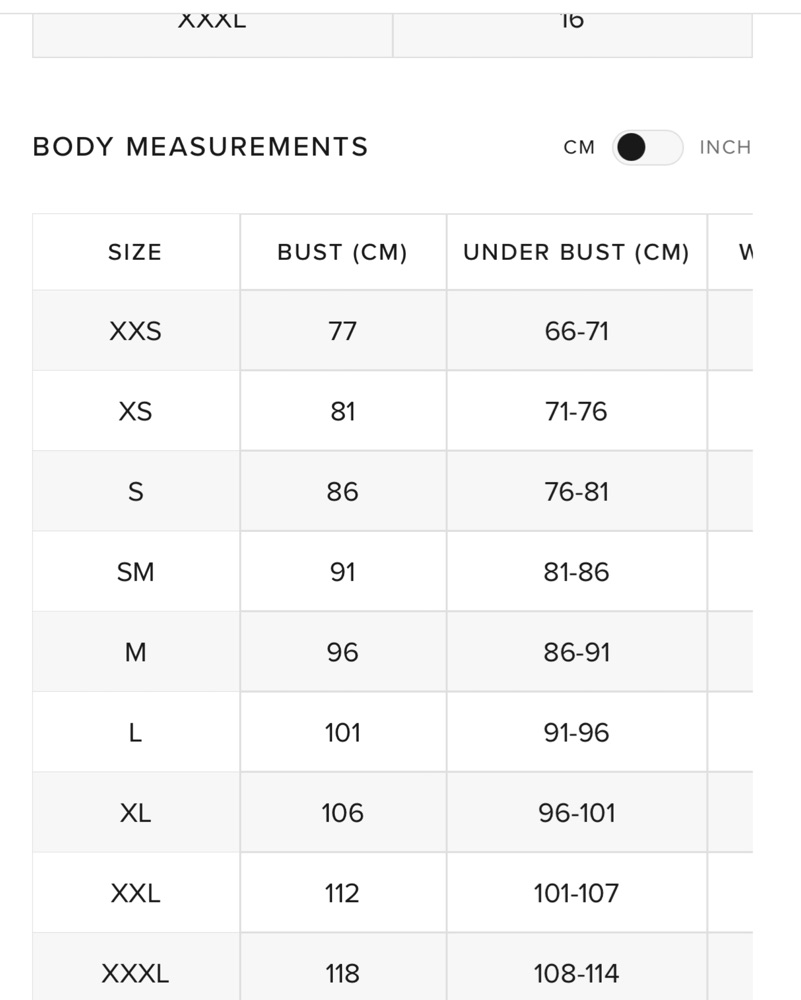Select the CM unit label

[579, 147]
